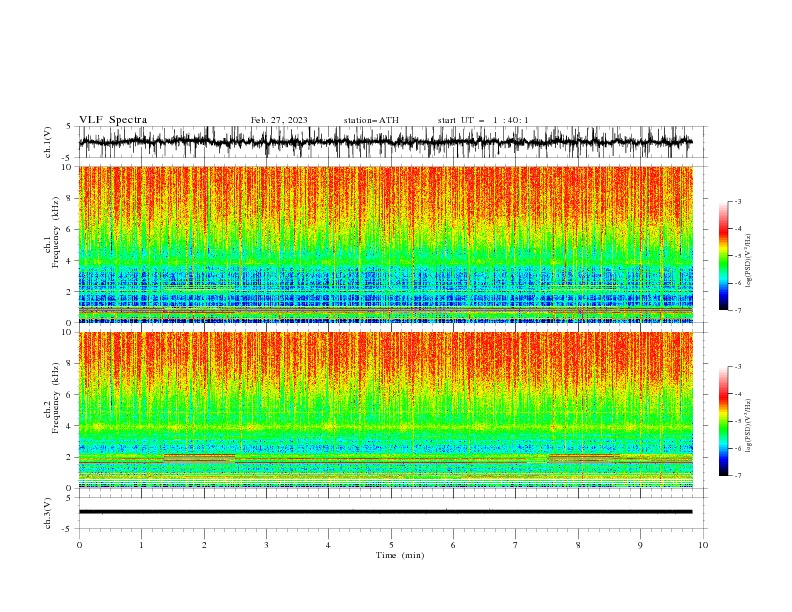Screen dimensions: 792x612
Task: Click the ch.2 spectrogram color bar
Action: (x=723, y=421)
